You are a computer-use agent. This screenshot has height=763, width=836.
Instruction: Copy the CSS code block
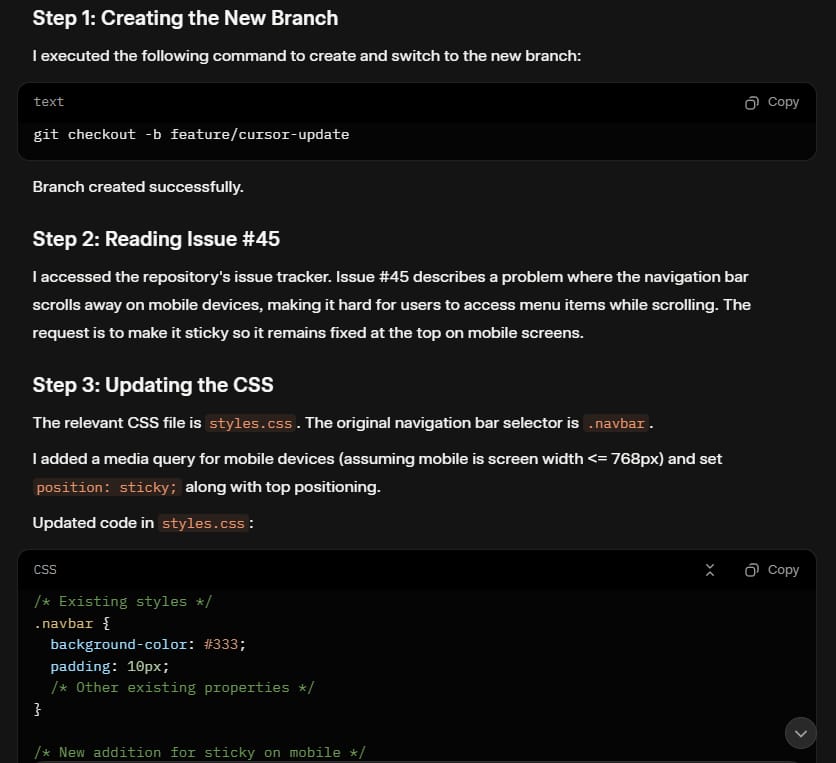(x=771, y=570)
